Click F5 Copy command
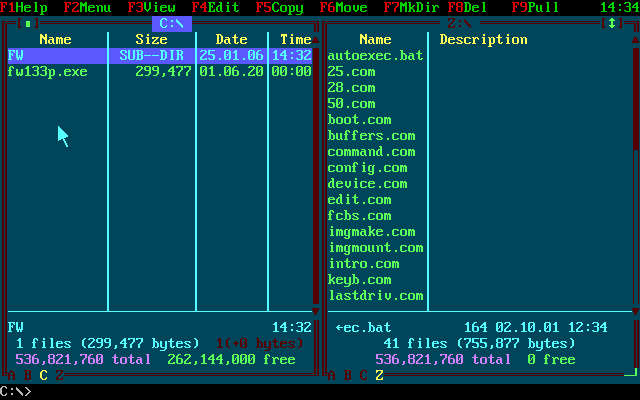The height and width of the screenshot is (400, 640). (279, 7)
